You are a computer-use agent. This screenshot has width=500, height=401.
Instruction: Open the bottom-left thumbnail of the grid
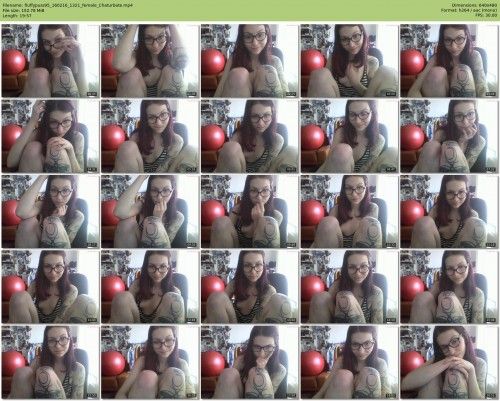[x=50, y=362]
